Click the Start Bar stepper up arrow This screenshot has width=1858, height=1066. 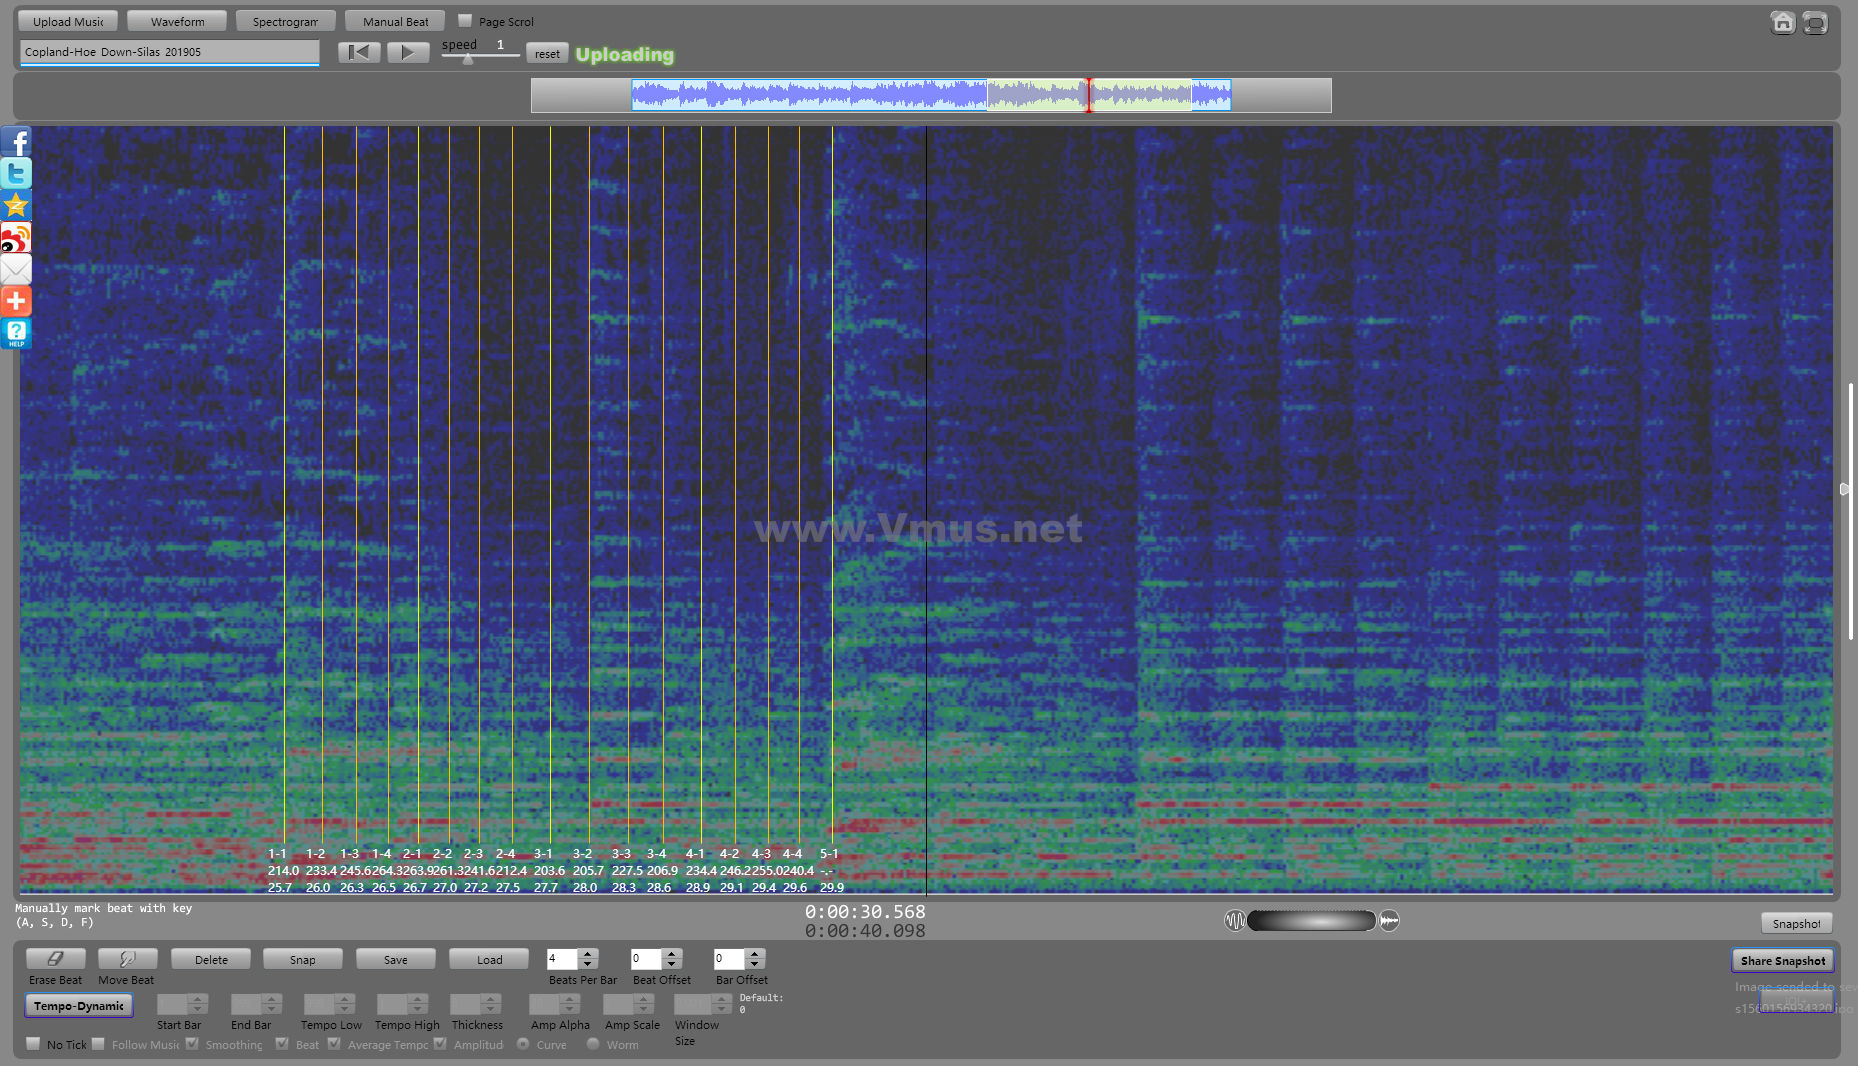[198, 999]
